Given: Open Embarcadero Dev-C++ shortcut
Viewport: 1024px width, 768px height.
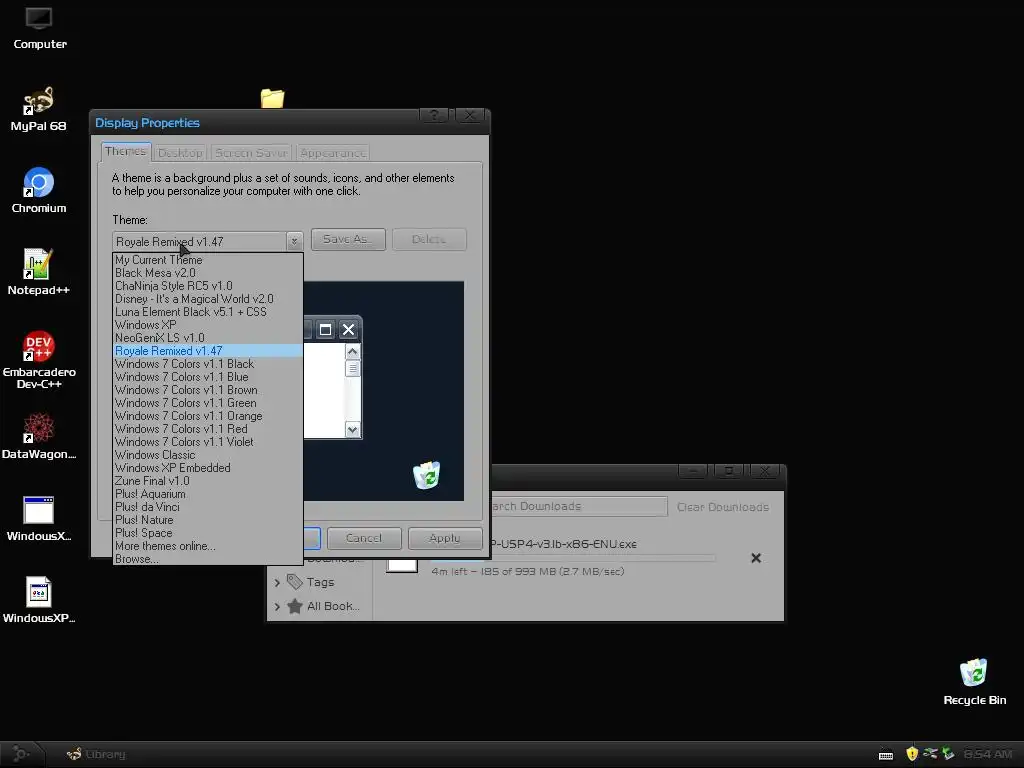Looking at the screenshot, I should 39,360.
